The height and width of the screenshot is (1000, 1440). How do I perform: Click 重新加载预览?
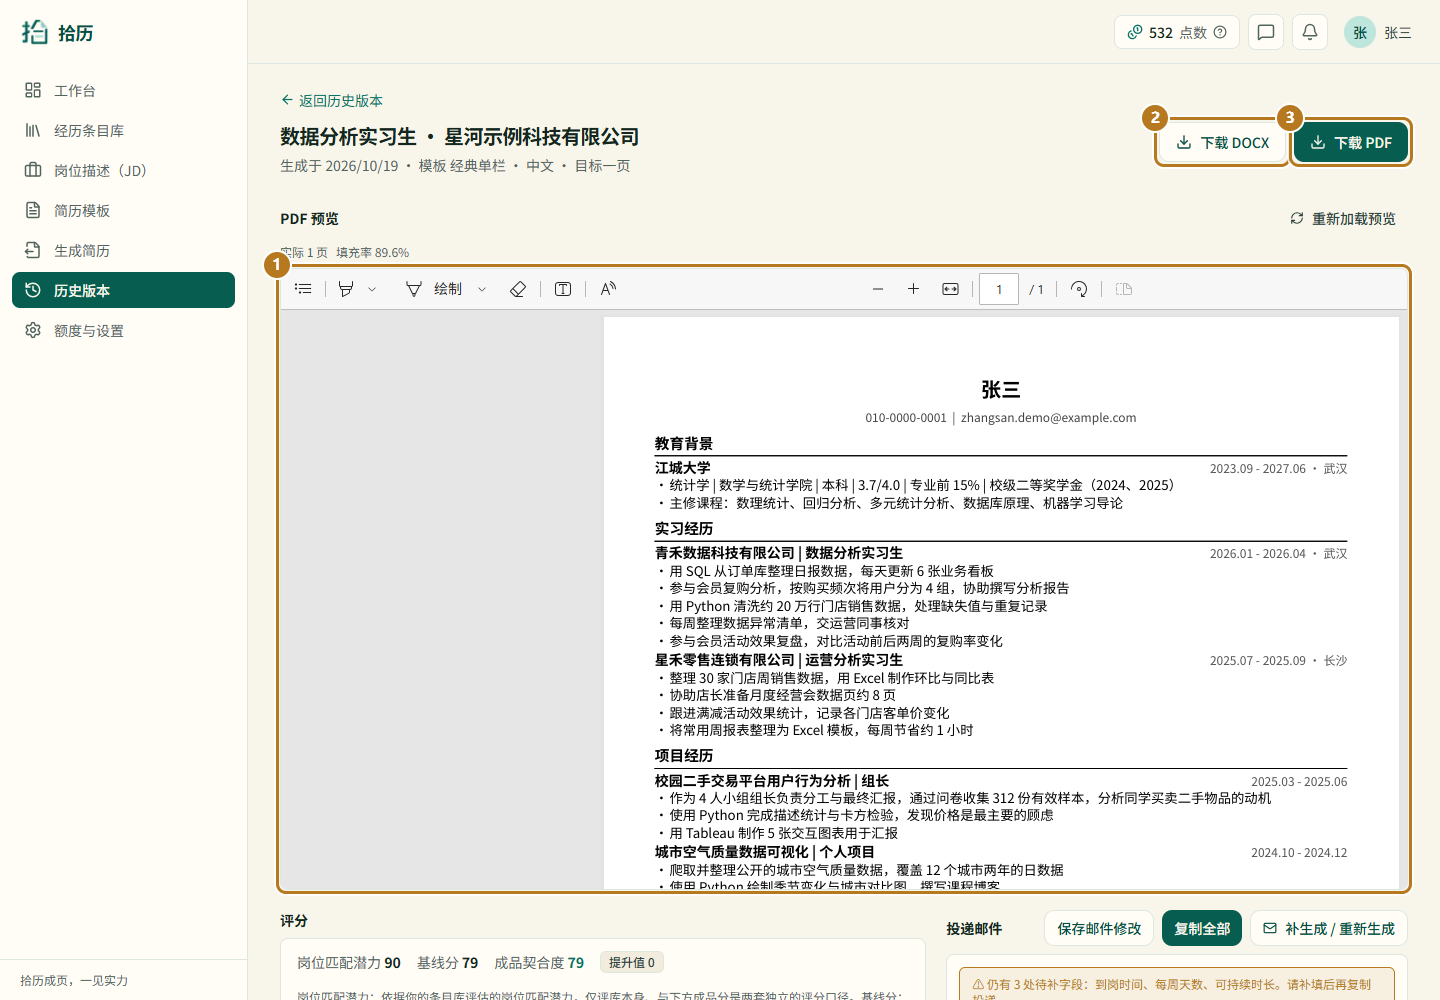tap(1342, 218)
